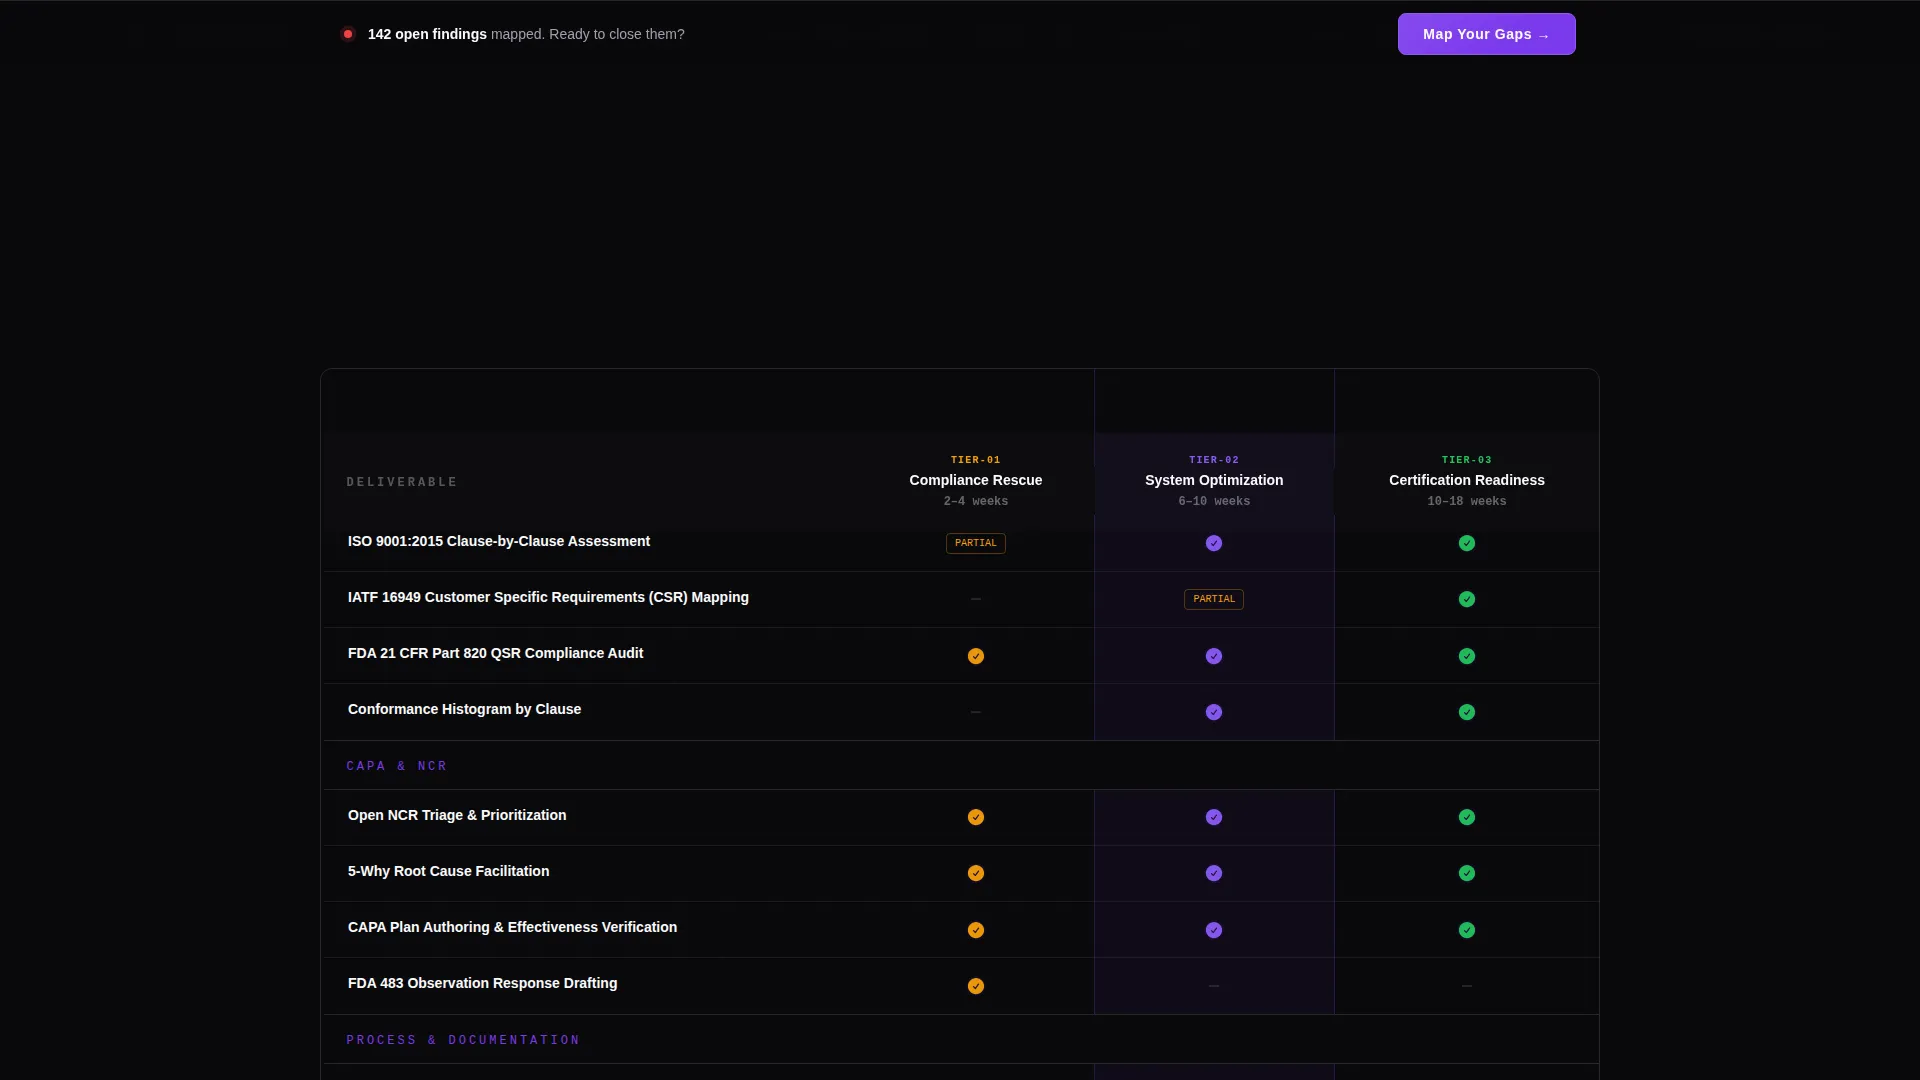The image size is (1920, 1080).
Task: Select the Certification Readiness tier header
Action: [x=1467, y=480]
